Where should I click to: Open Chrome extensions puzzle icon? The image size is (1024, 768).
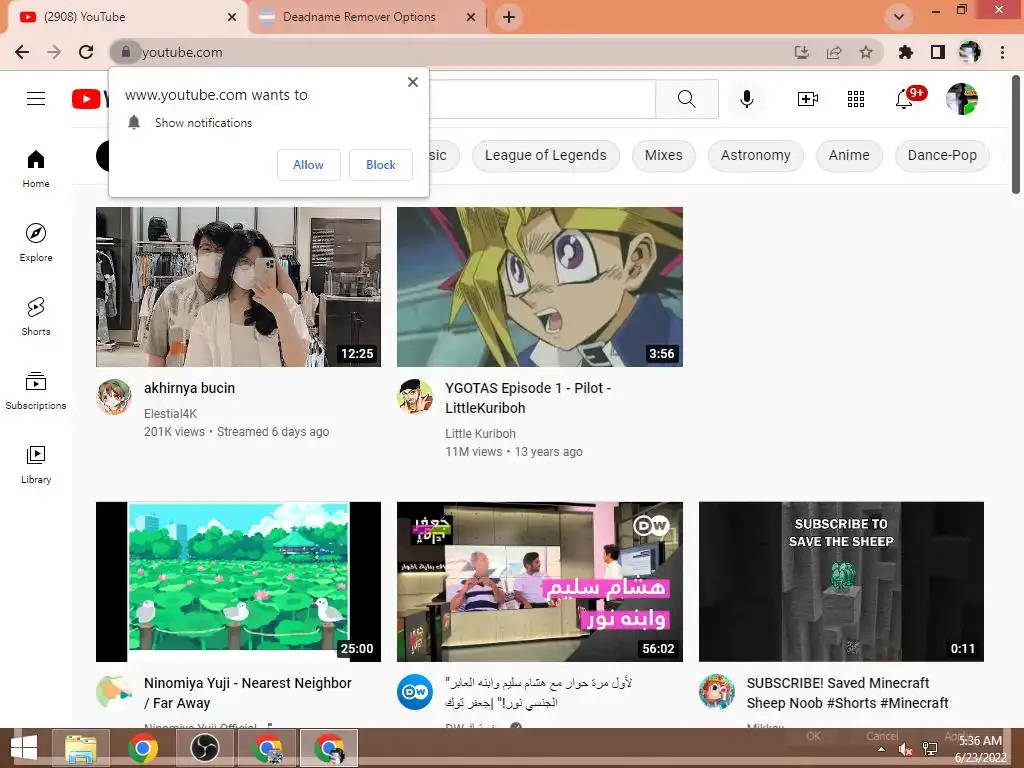point(905,52)
